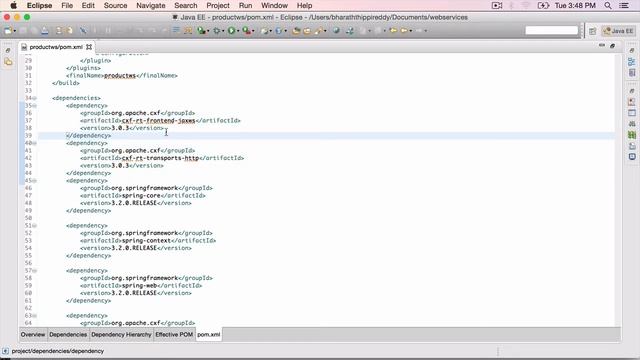Switch to the Dependencies tab

click(68, 334)
